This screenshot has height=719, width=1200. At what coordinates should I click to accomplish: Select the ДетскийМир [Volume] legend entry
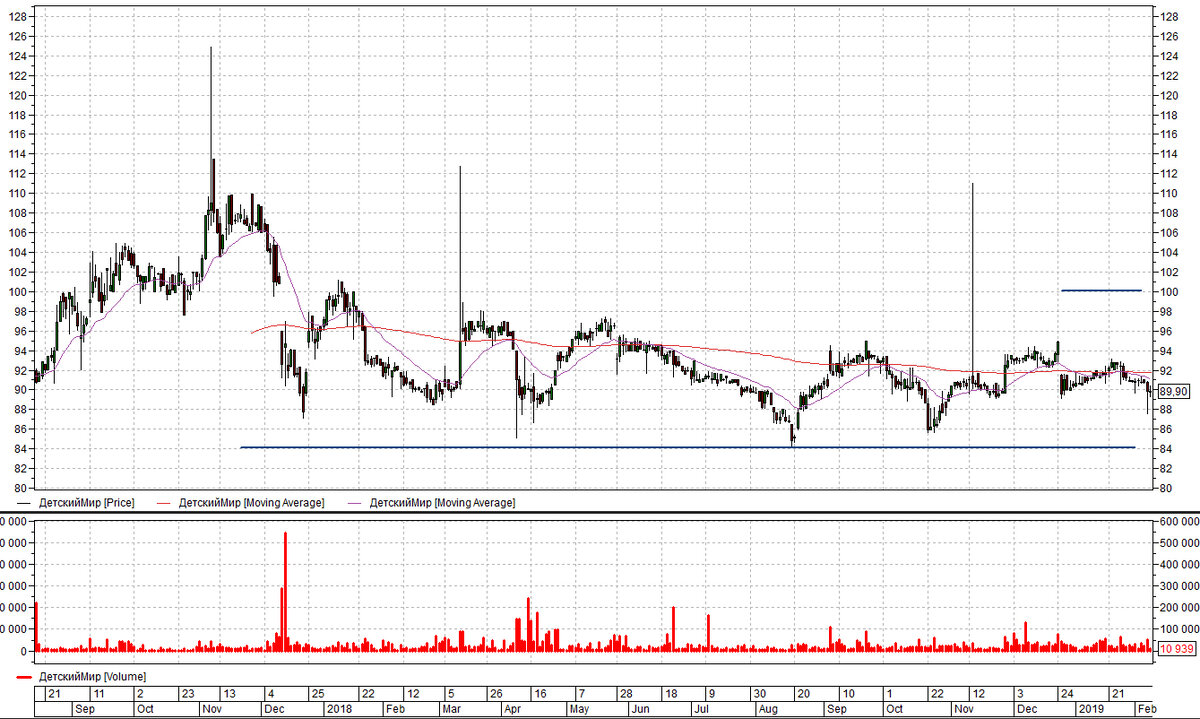tap(82, 677)
